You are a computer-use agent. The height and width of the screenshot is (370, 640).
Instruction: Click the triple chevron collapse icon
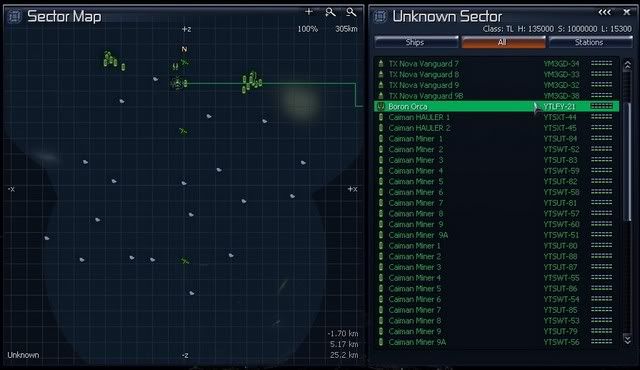click(x=604, y=12)
